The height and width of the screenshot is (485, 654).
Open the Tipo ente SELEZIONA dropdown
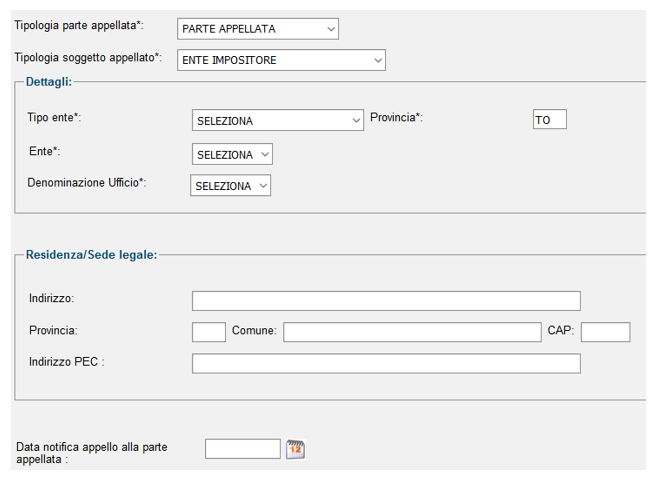pyautogui.click(x=278, y=120)
